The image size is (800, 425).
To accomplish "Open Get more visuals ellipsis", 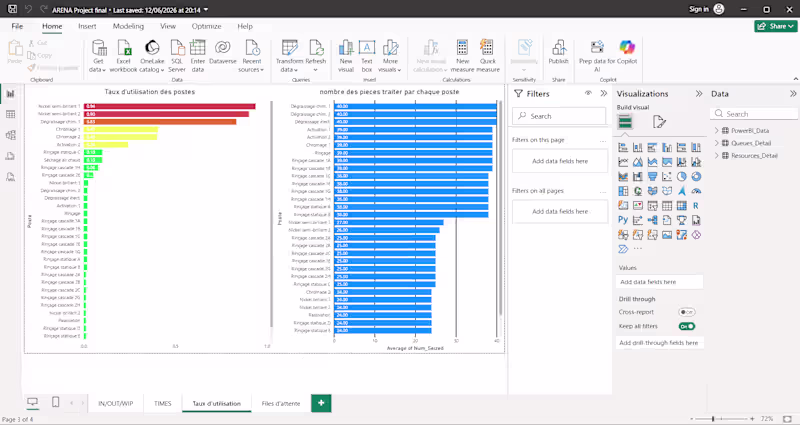I will [x=638, y=249].
